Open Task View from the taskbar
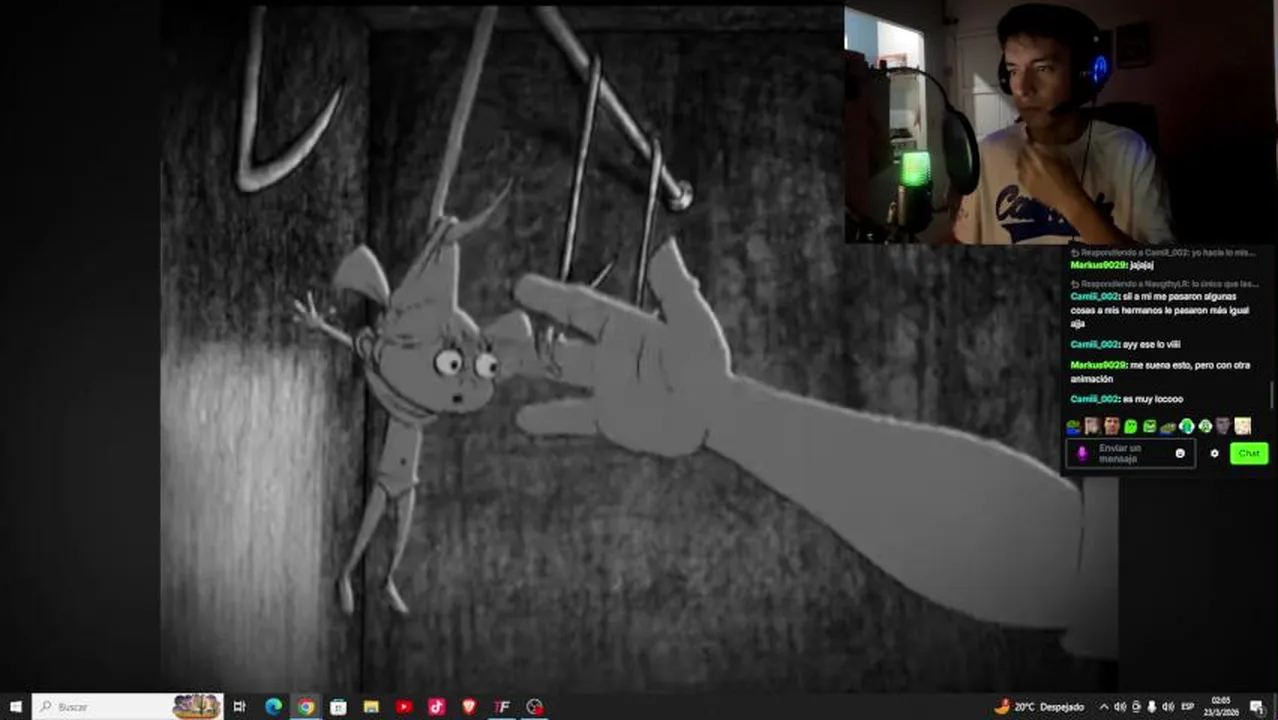The width and height of the screenshot is (1278, 720). click(x=239, y=707)
